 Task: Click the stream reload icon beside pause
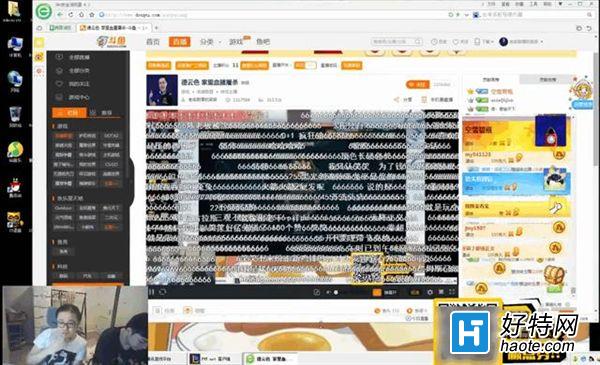pos(162,292)
